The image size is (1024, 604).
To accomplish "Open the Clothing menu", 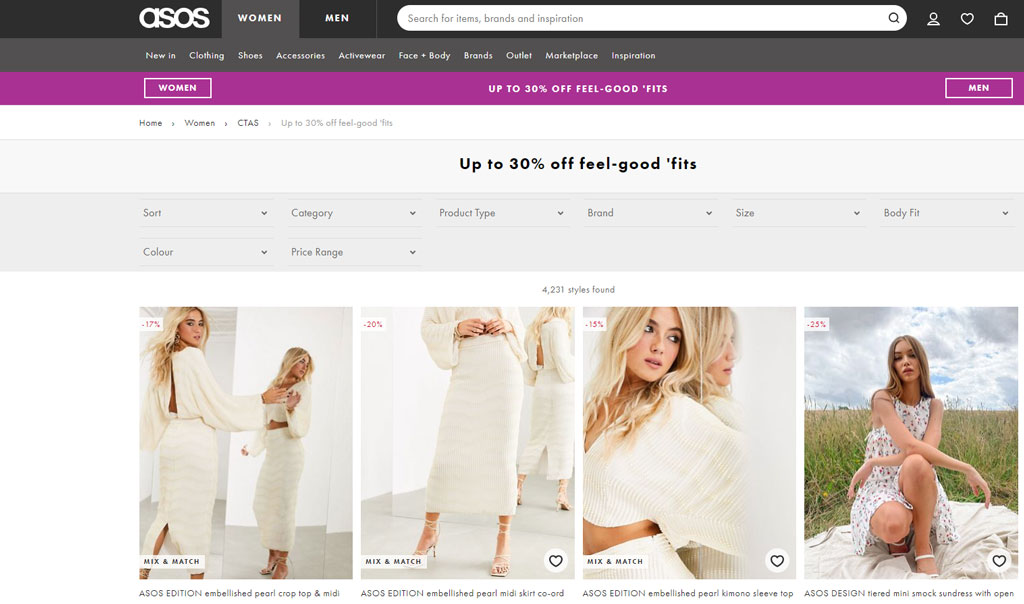I will [206, 56].
